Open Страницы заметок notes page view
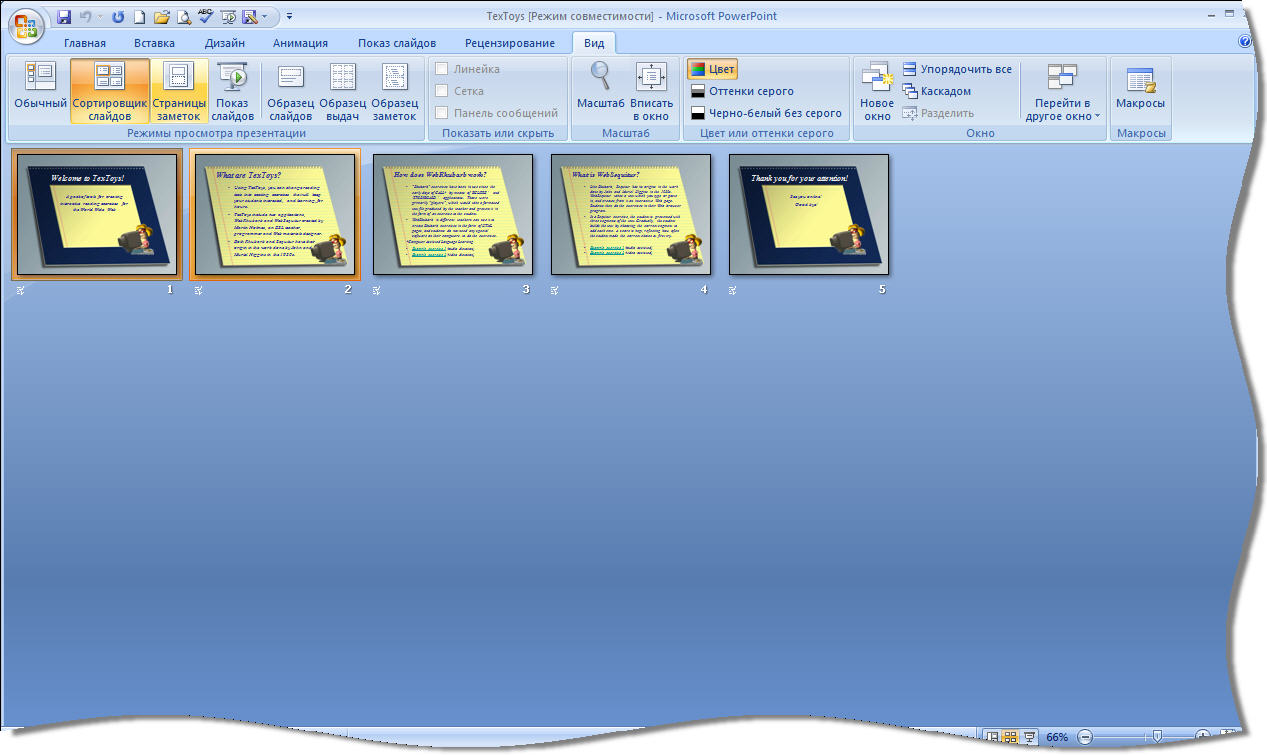 (x=179, y=88)
